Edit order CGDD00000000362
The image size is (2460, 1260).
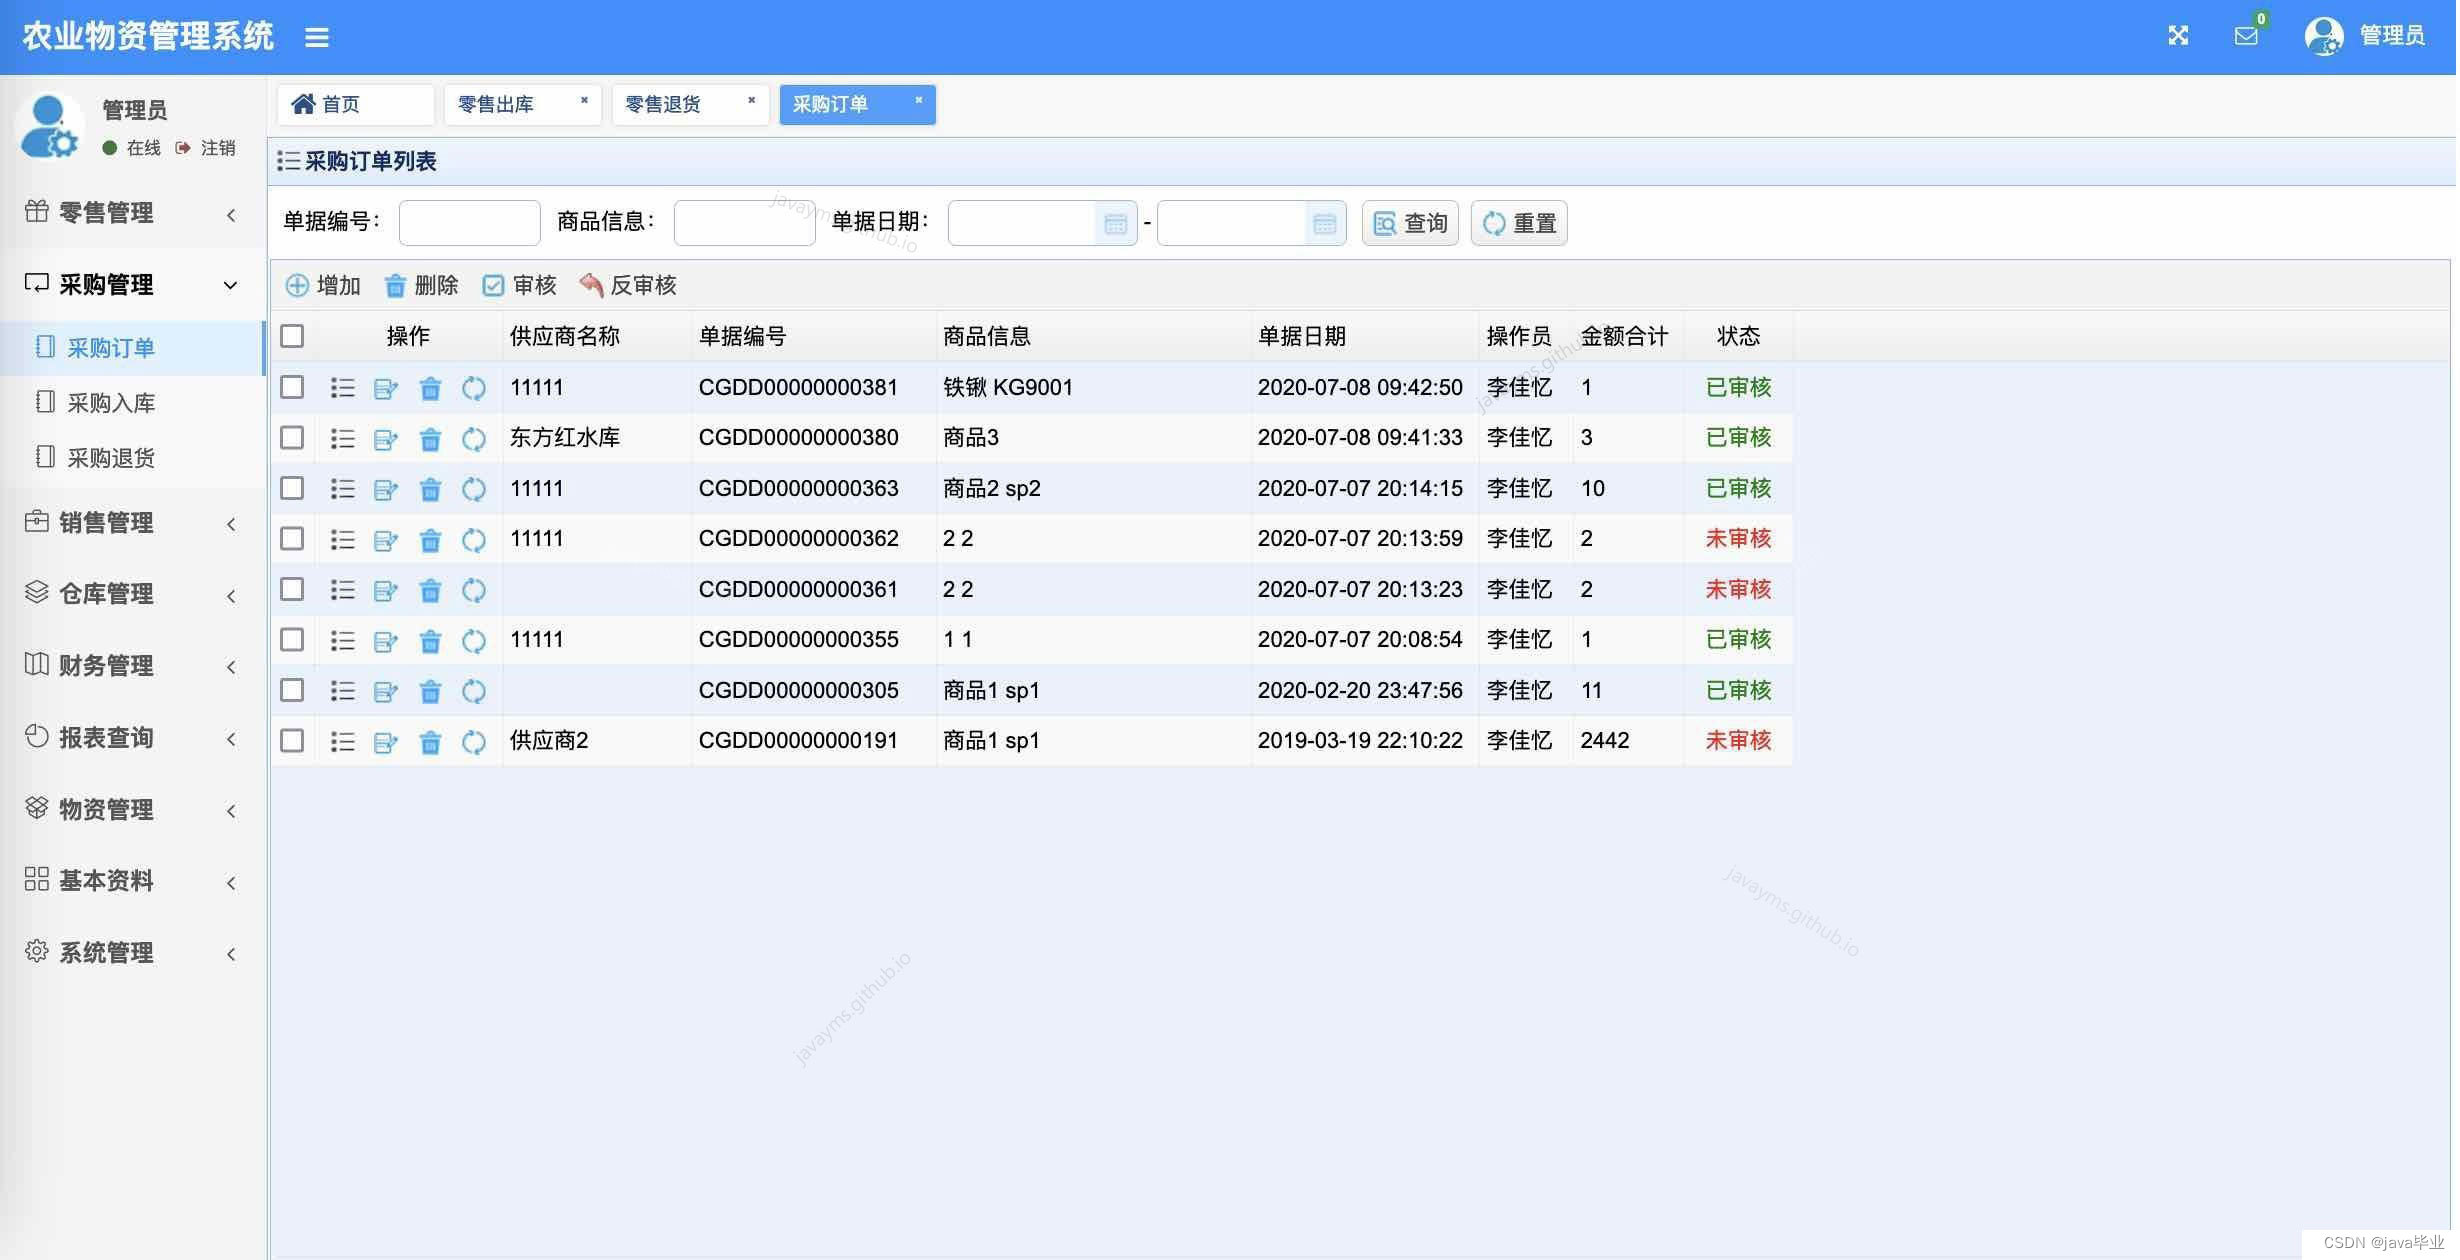point(386,539)
